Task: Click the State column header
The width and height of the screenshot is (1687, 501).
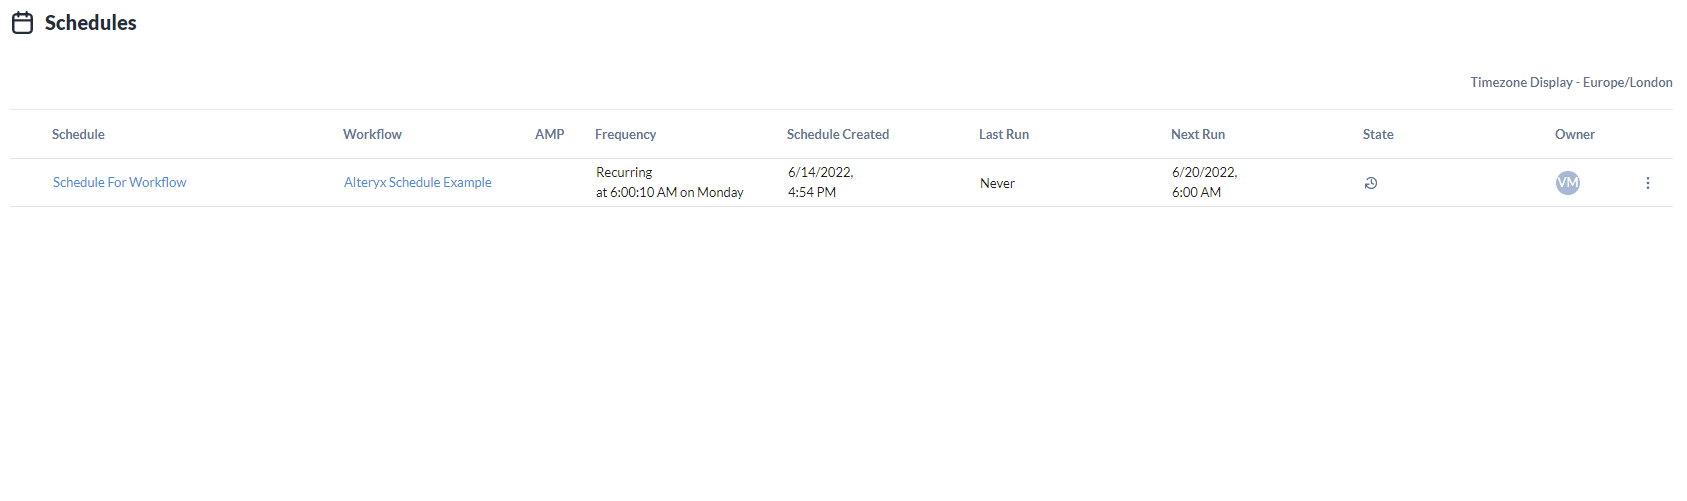Action: click(1377, 134)
